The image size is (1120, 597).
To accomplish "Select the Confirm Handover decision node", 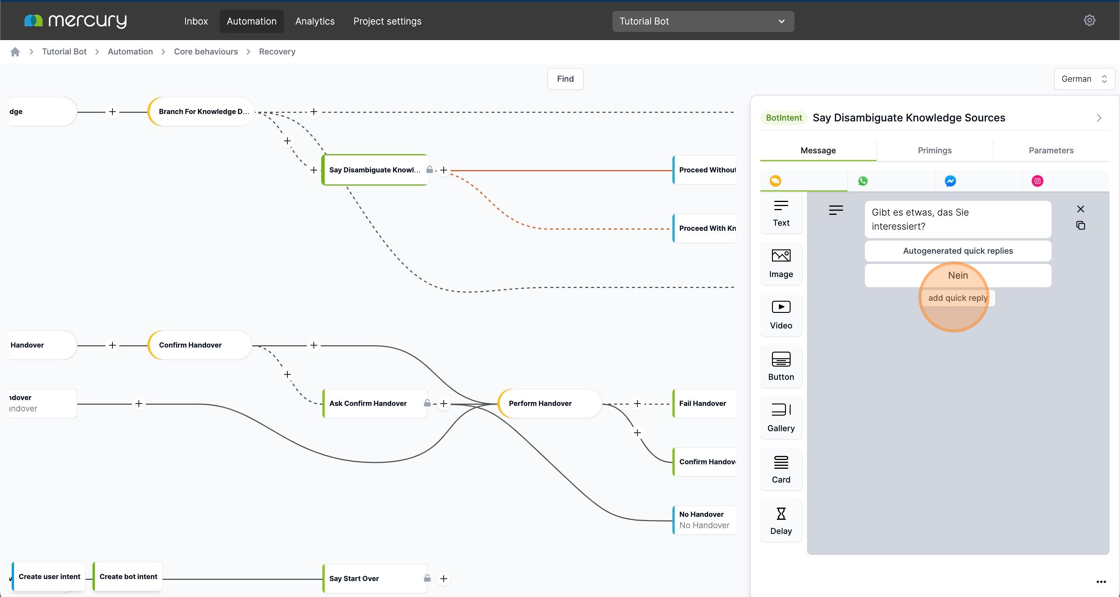I will click(x=200, y=345).
